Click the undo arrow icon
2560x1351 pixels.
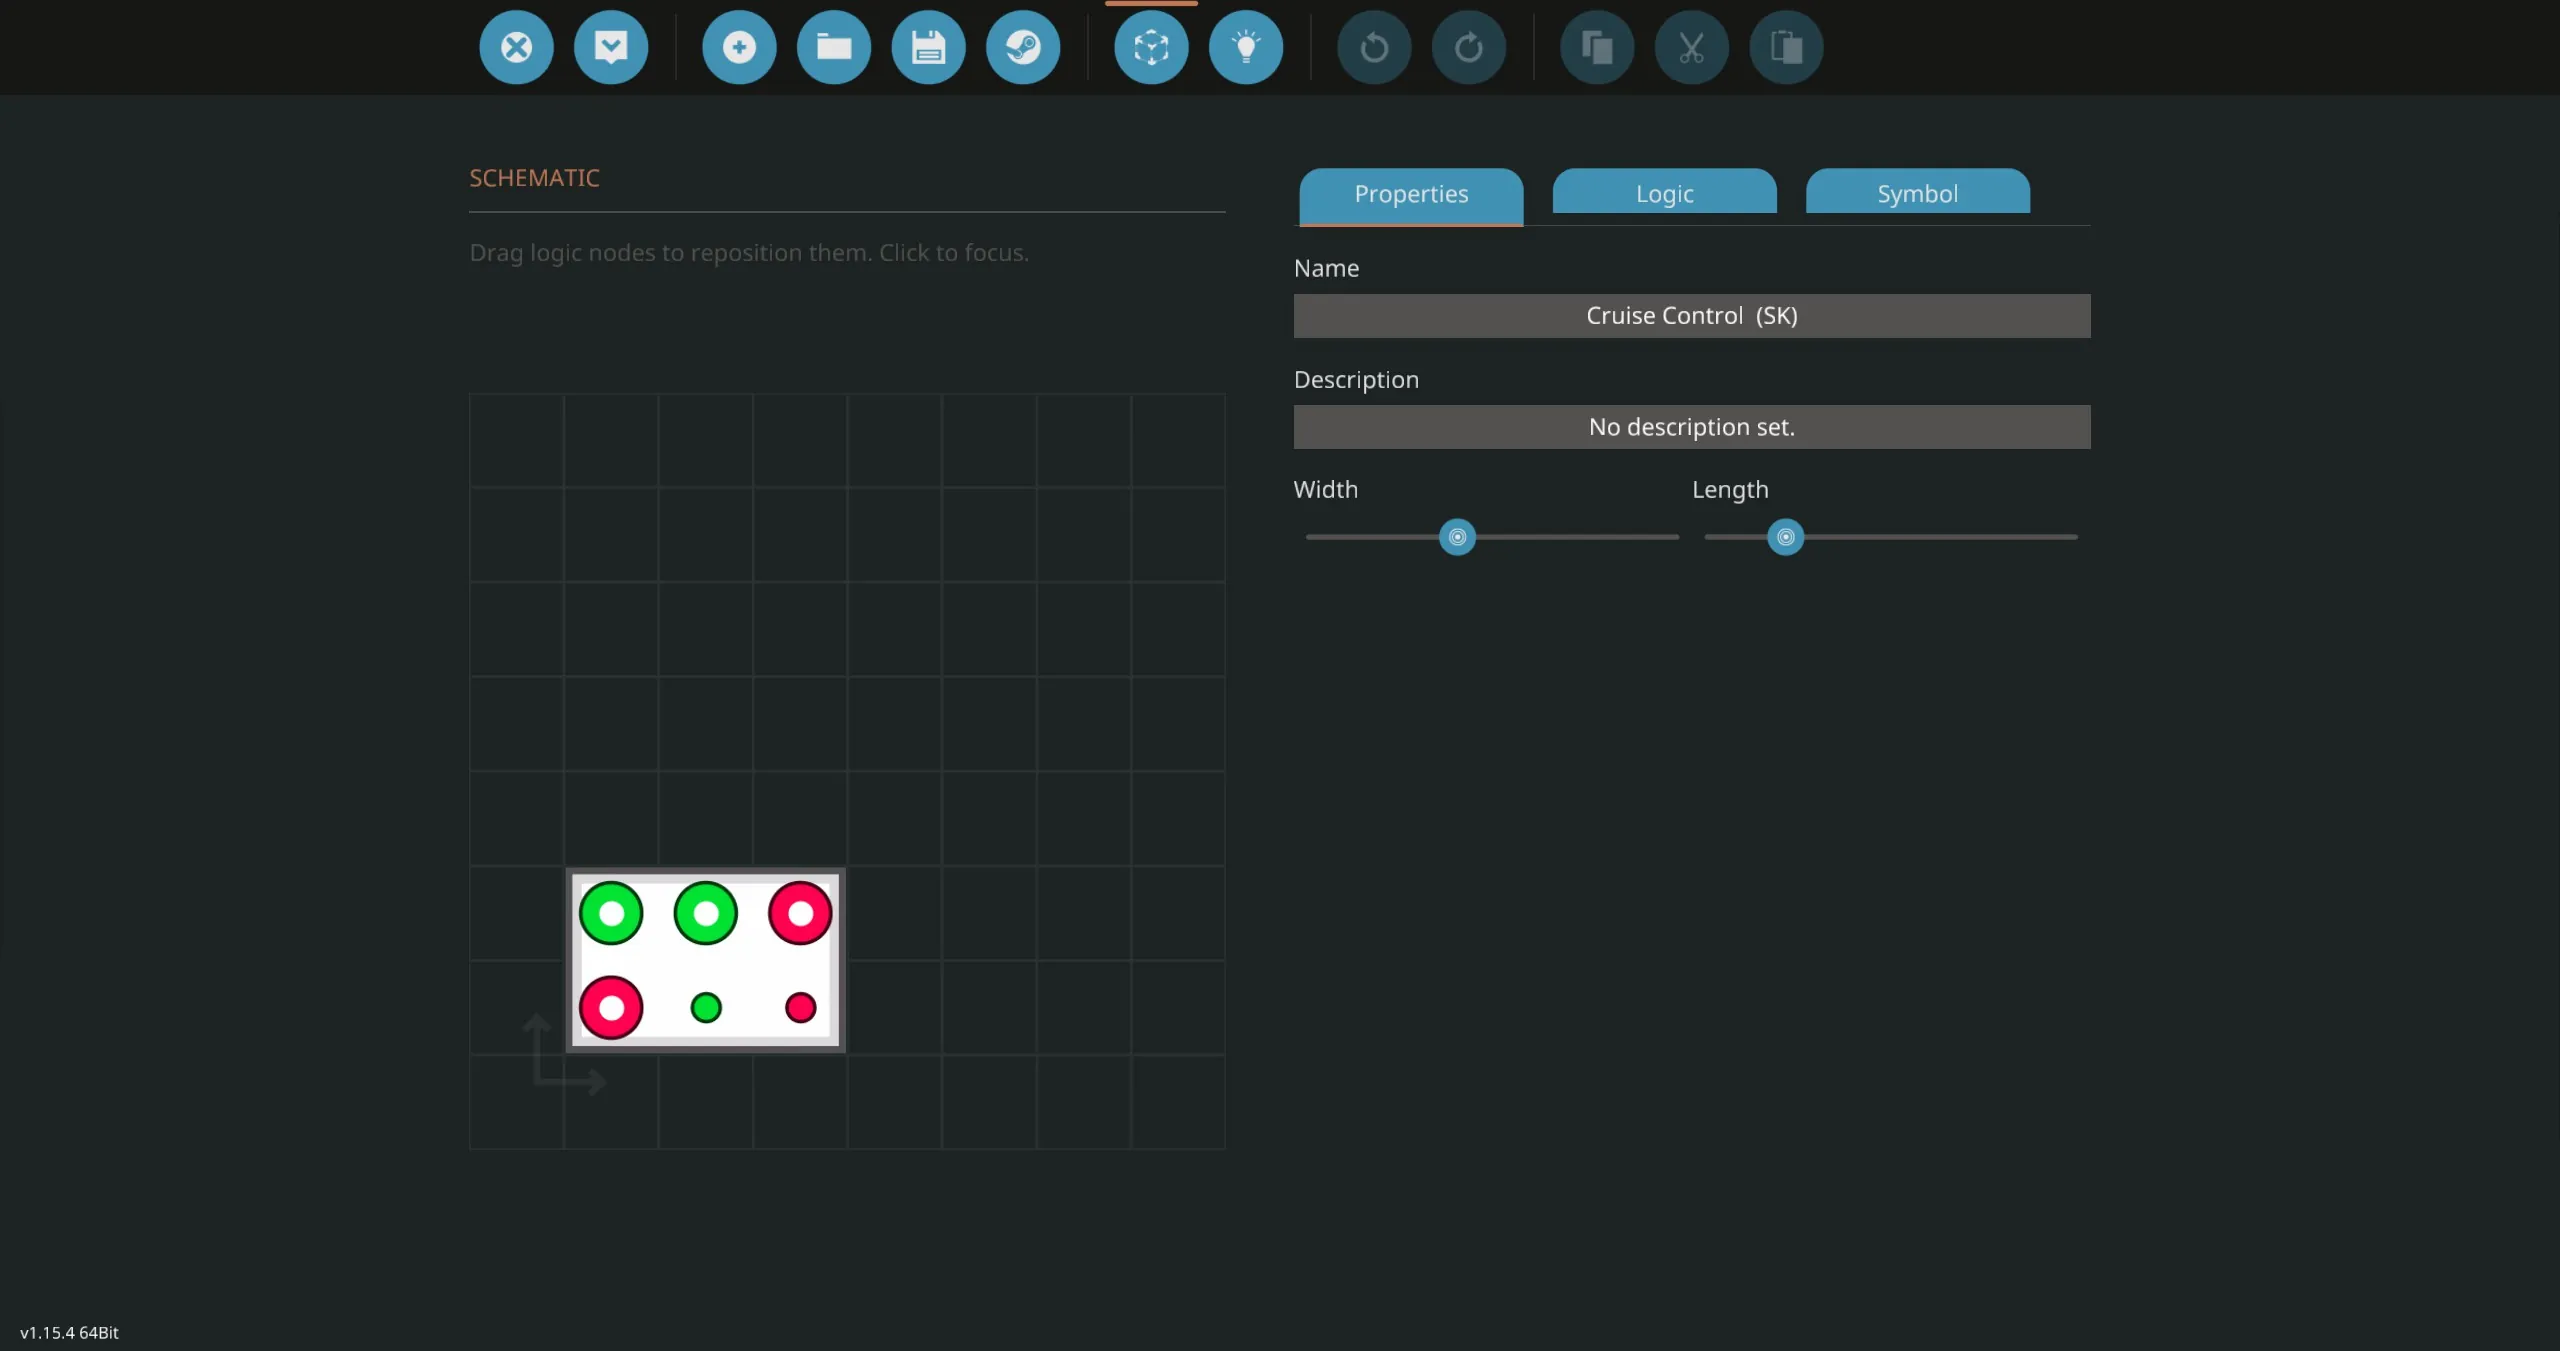[x=1374, y=47]
